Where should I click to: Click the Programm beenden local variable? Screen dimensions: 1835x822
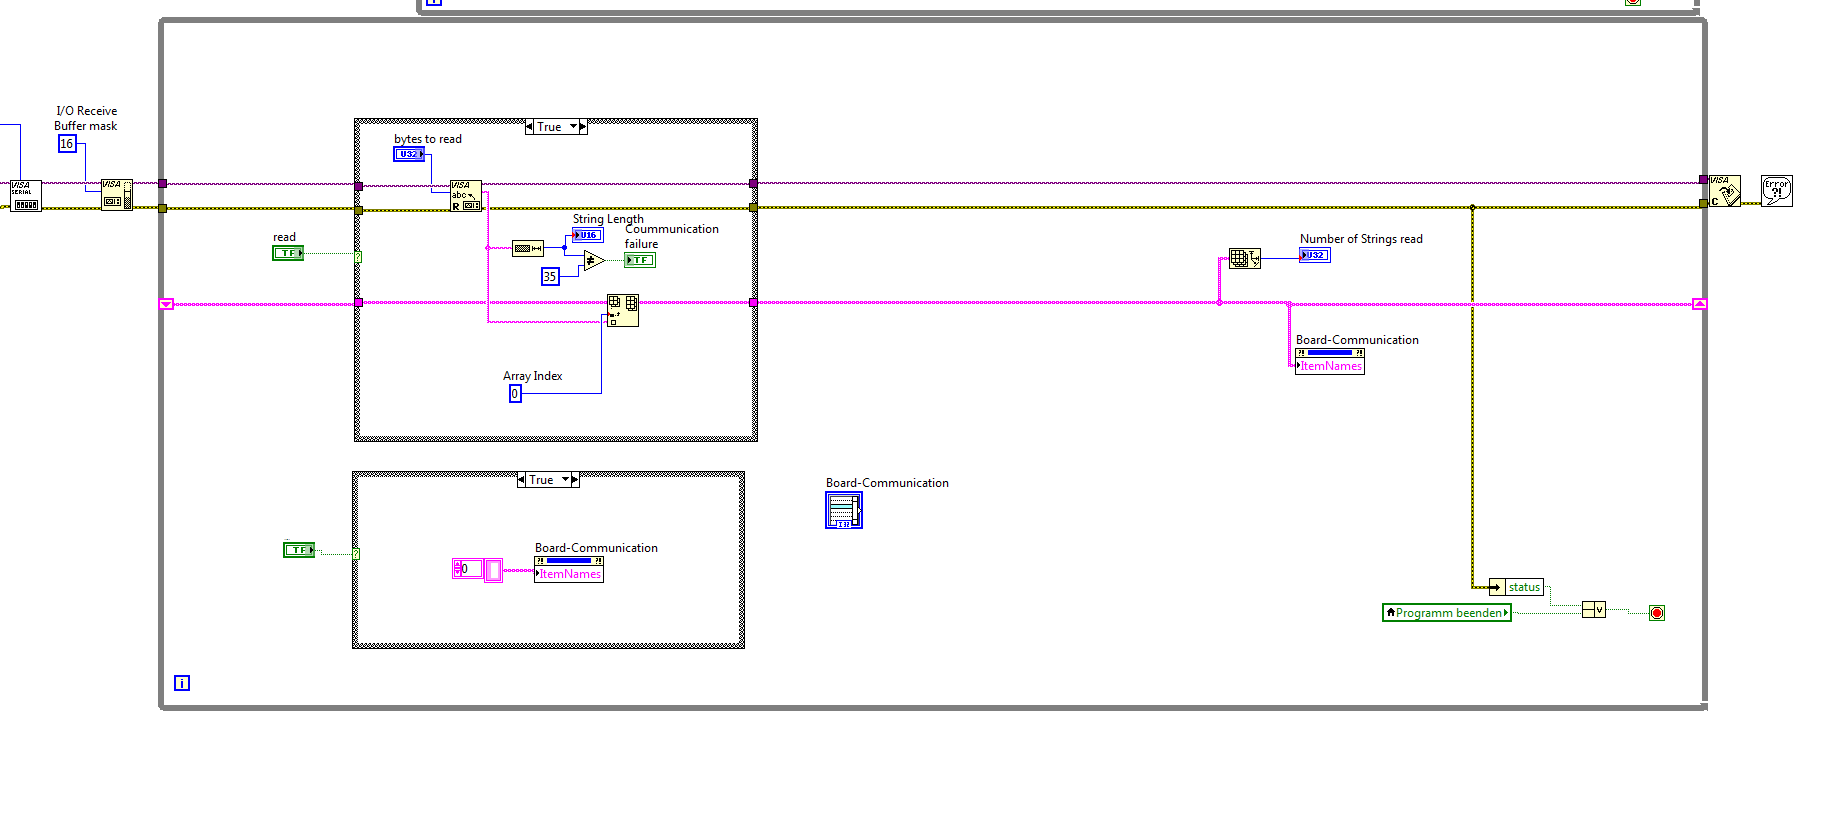tap(1447, 613)
